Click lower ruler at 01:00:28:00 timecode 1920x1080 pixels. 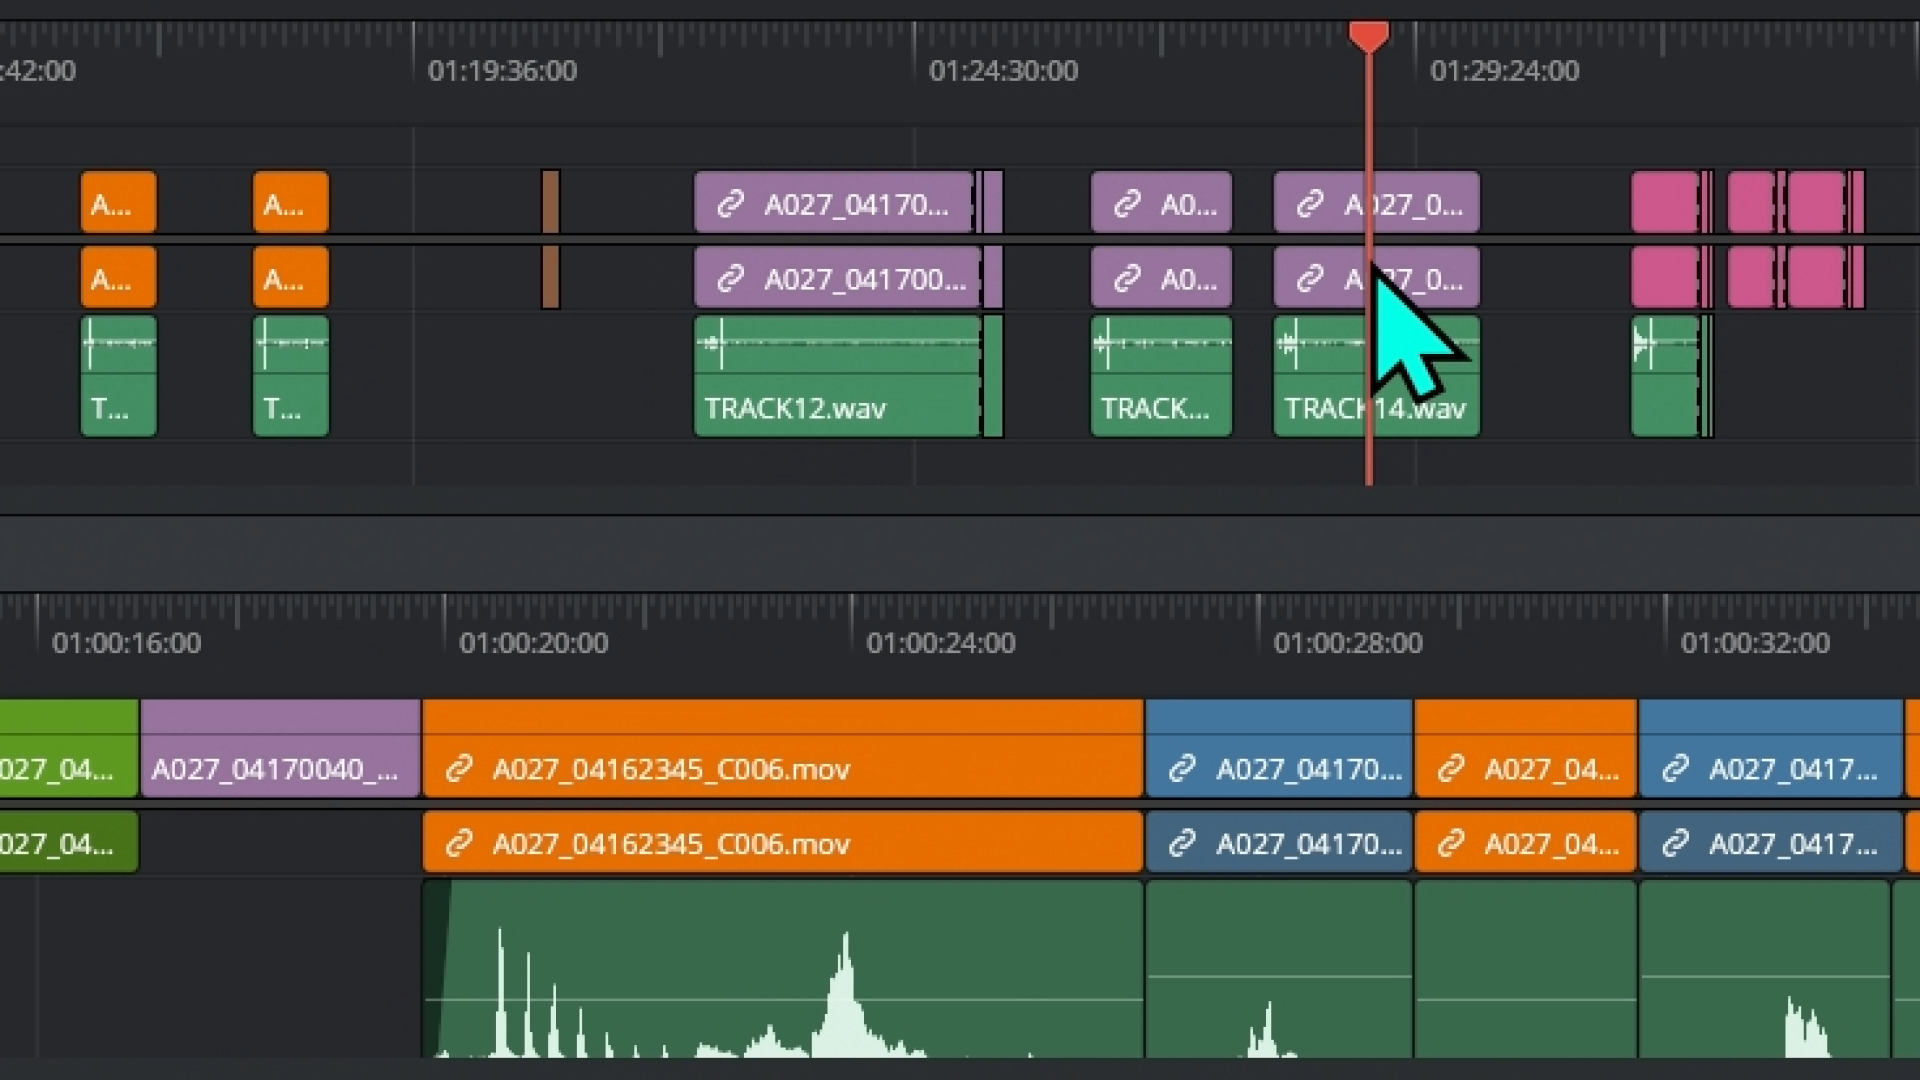(1347, 643)
